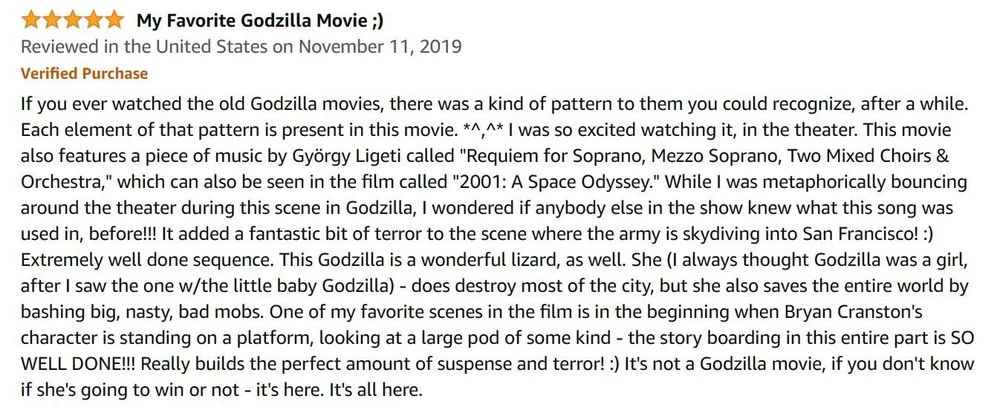The image size is (1000, 413).
Task: Click the second gold rating star
Action: point(51,19)
